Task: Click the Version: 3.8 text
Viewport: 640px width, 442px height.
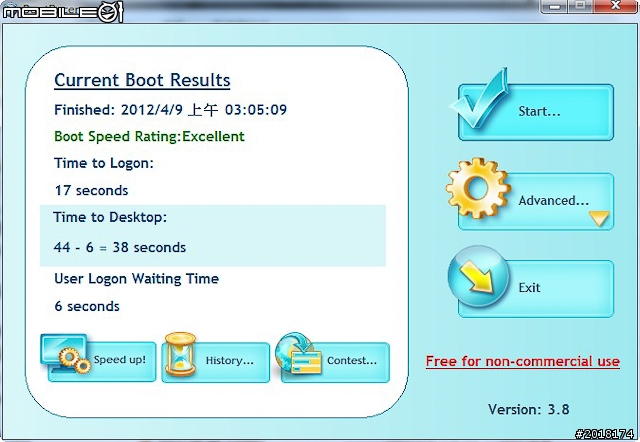Action: tap(529, 409)
